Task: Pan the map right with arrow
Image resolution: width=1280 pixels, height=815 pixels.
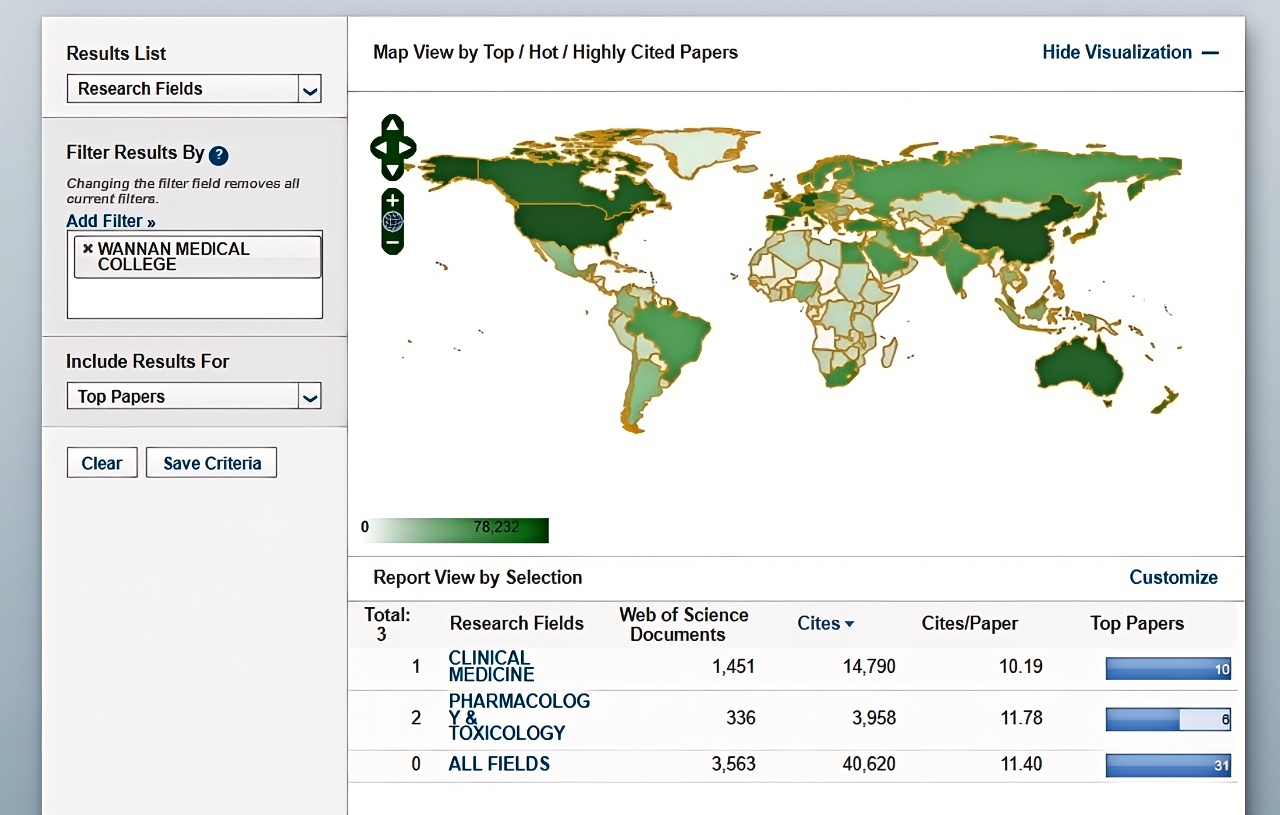Action: tap(407, 148)
